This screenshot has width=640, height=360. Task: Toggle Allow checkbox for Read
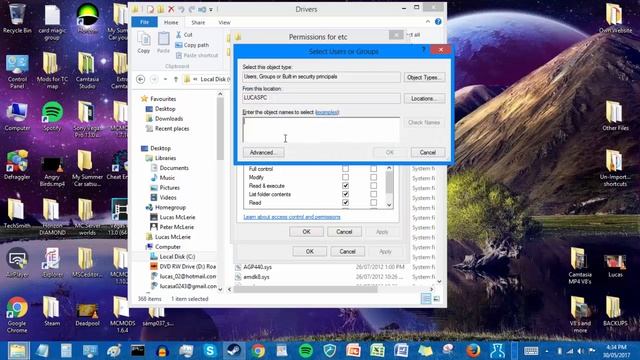pyautogui.click(x=345, y=202)
